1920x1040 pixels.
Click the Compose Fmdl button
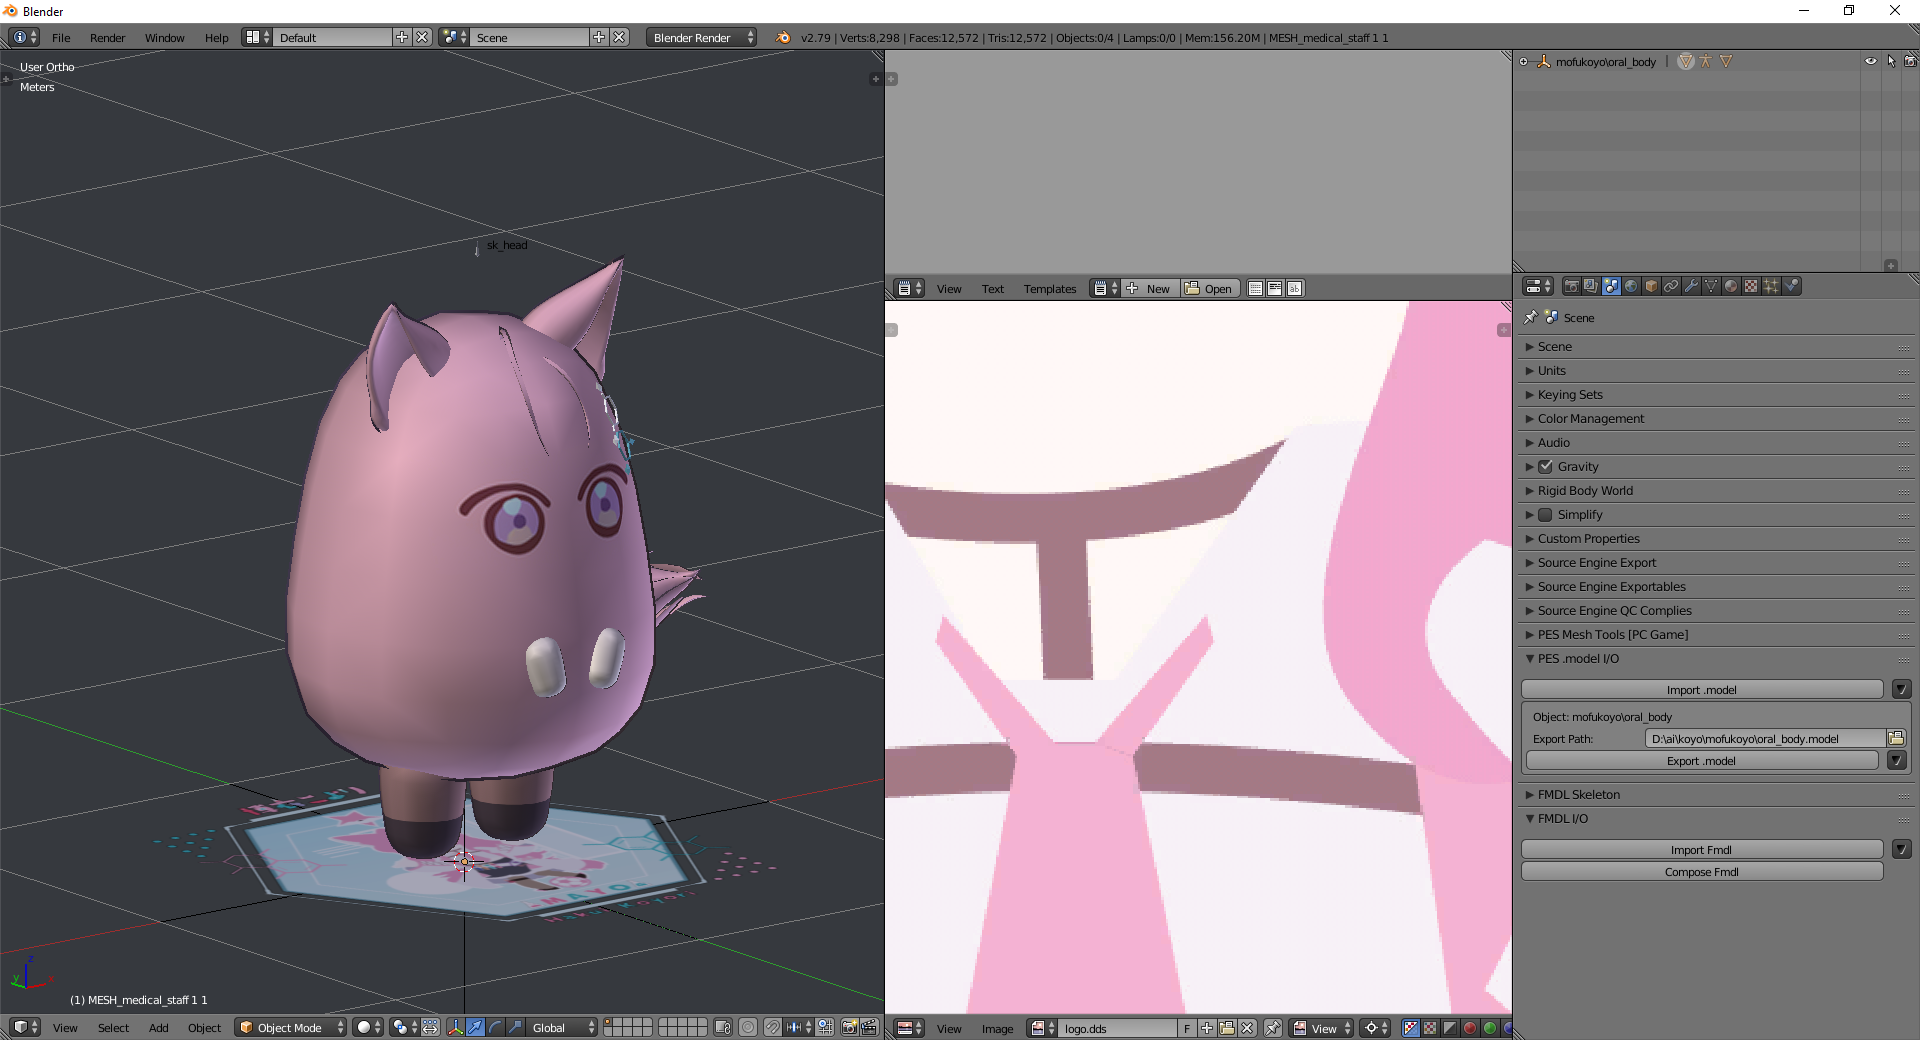click(1701, 872)
